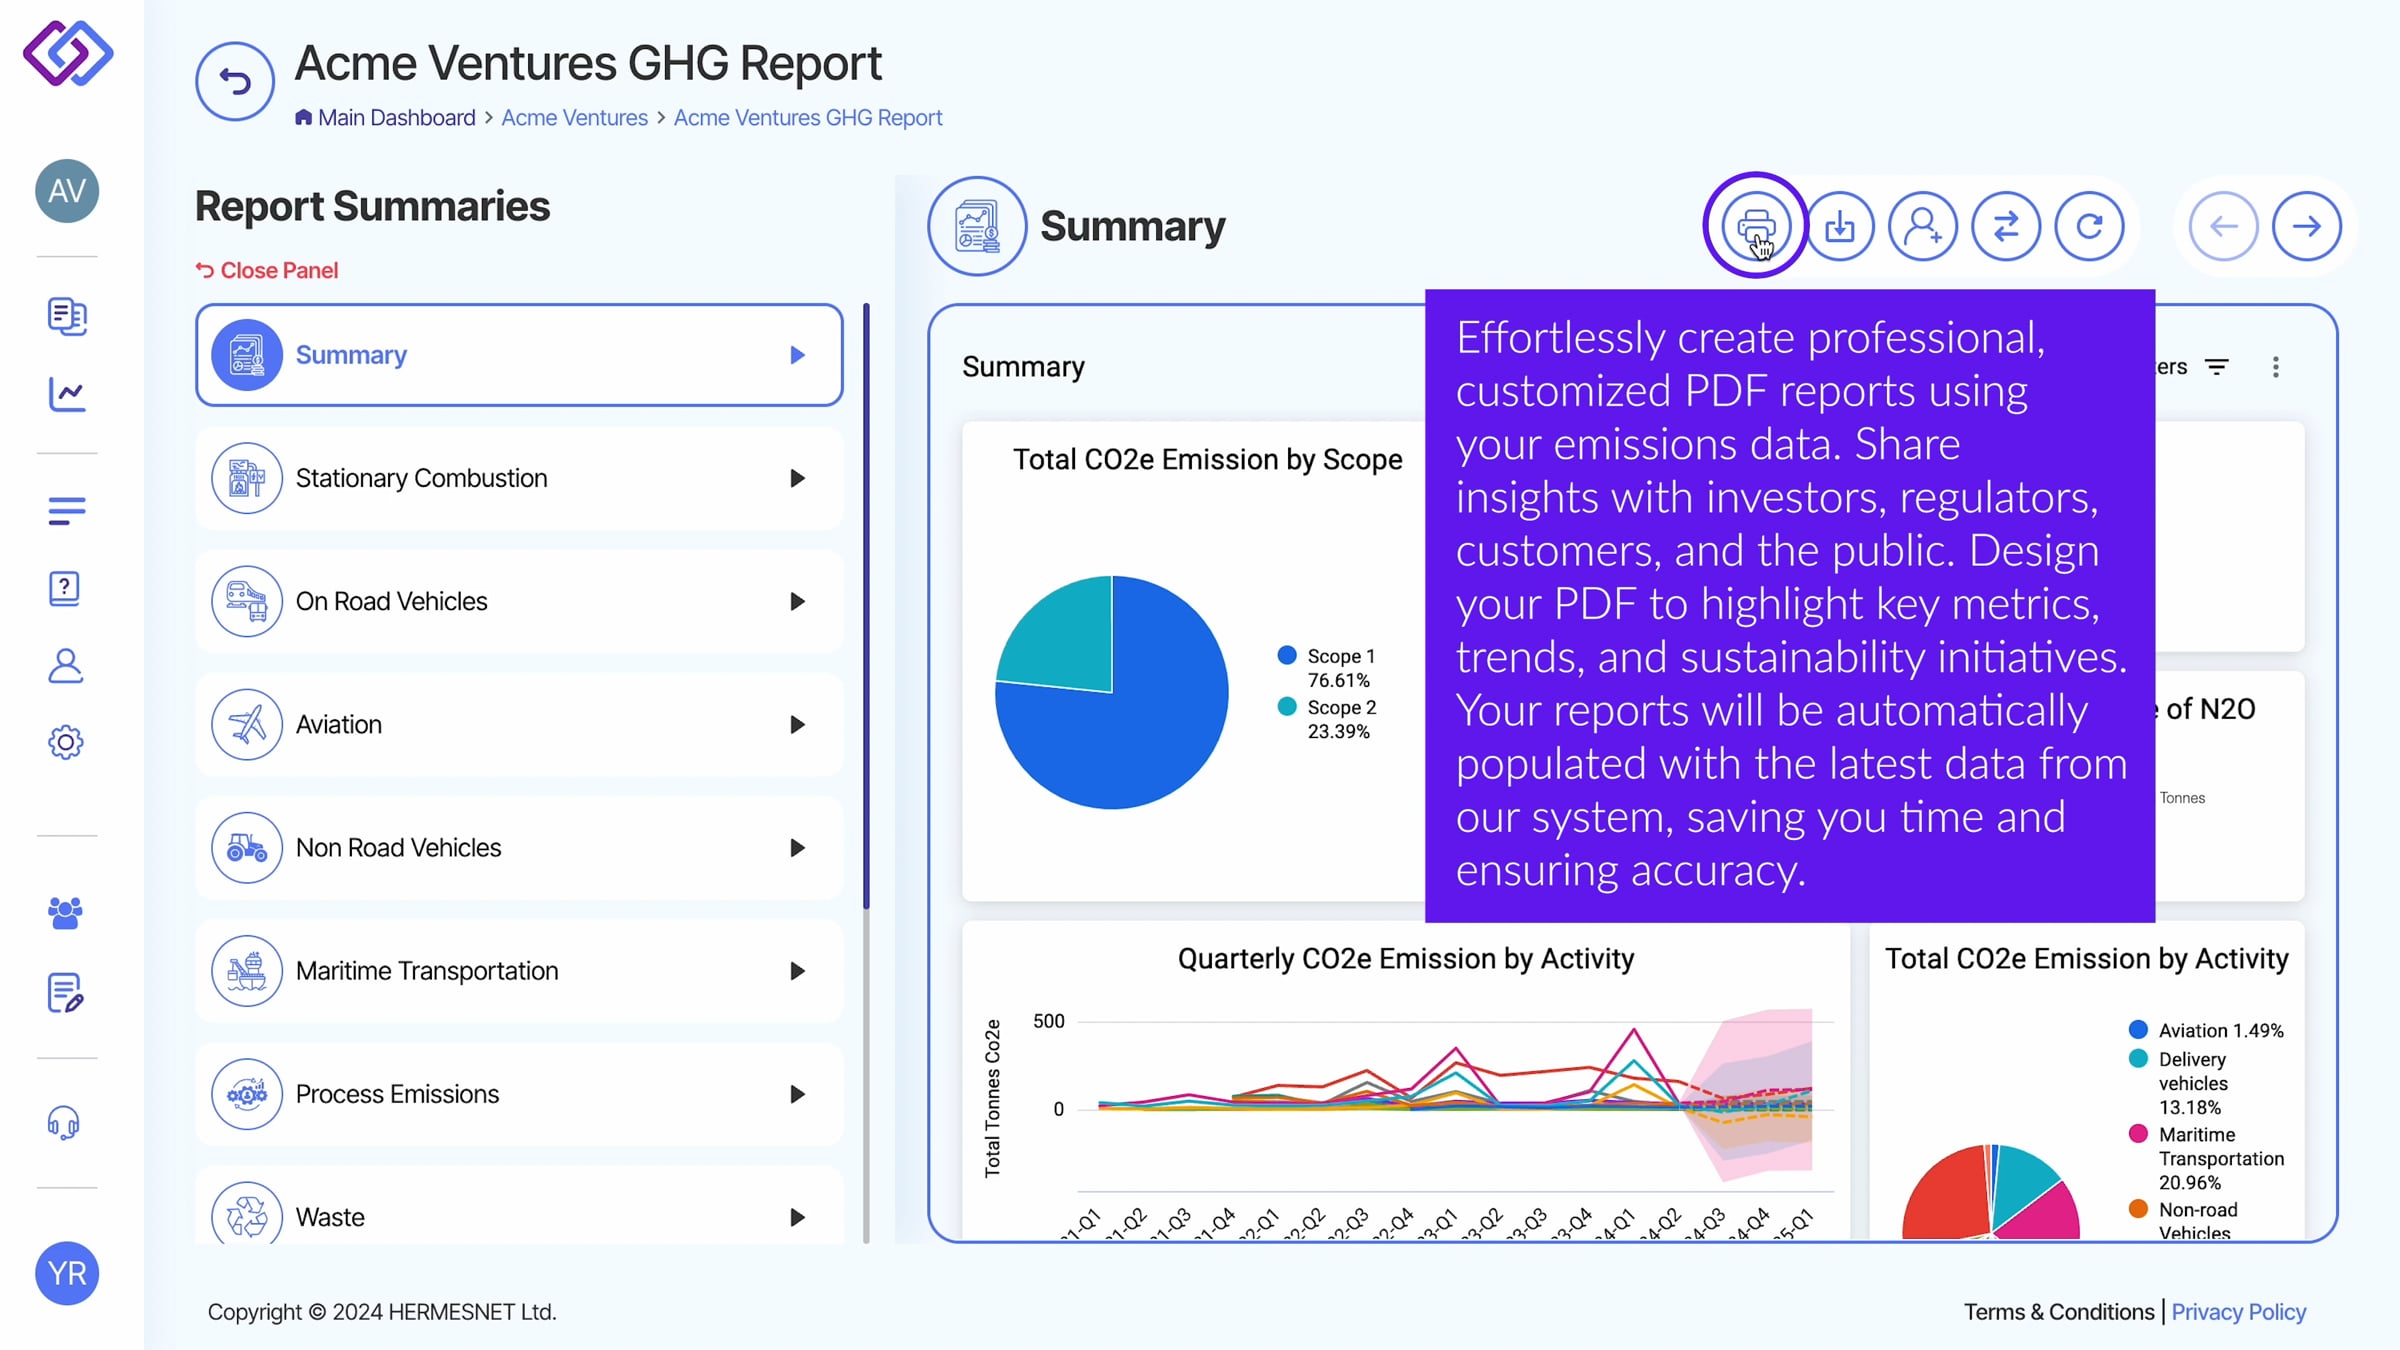The height and width of the screenshot is (1350, 2400).
Task: Open analytics line chart sidebar icon
Action: (66, 394)
